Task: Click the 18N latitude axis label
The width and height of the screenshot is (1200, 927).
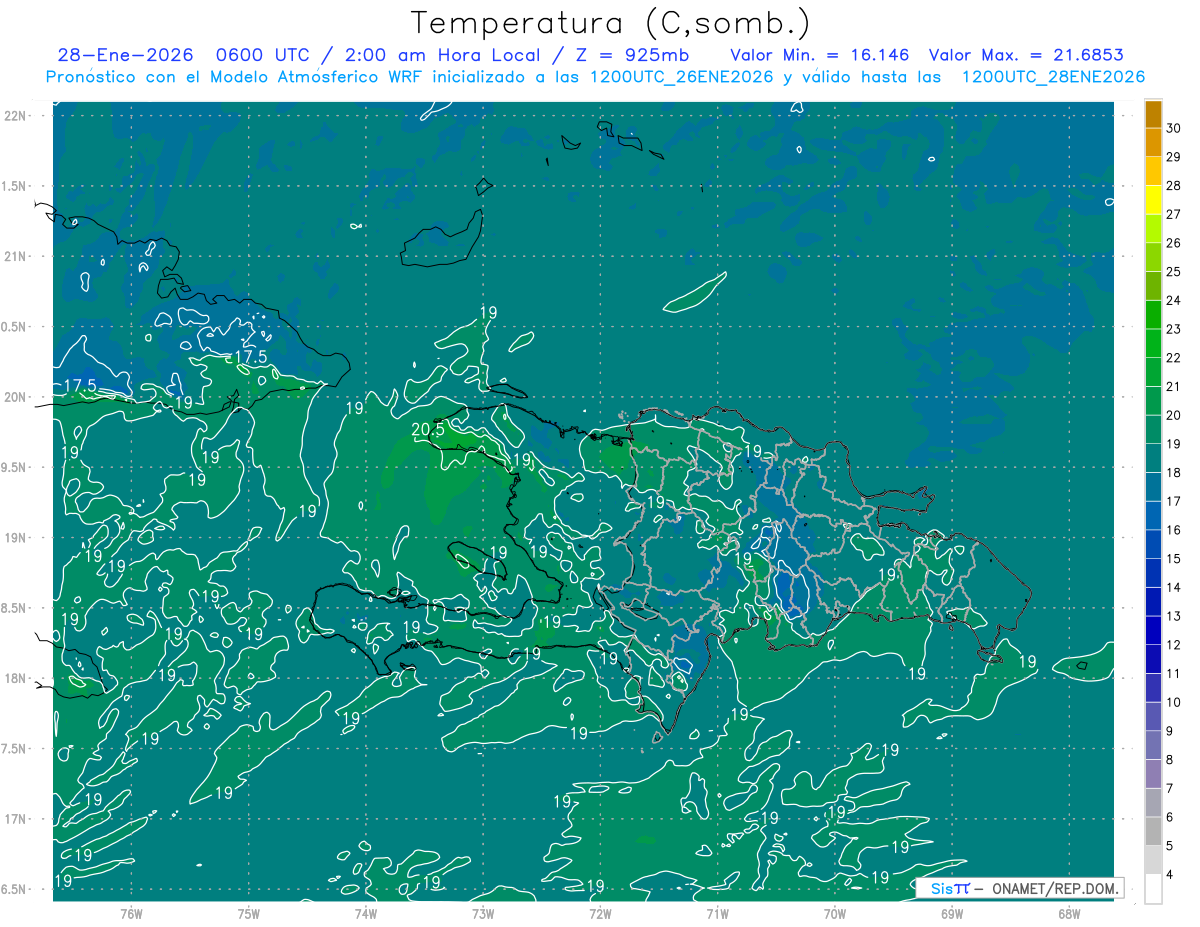Action: 15,678
